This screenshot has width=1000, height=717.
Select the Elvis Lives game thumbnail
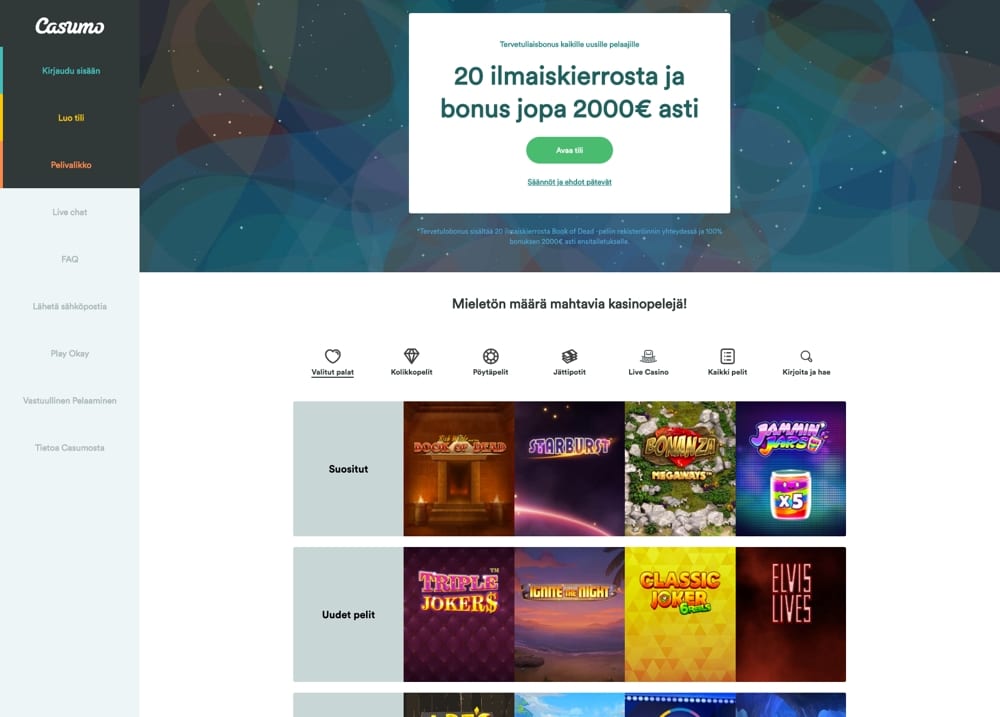coord(791,614)
